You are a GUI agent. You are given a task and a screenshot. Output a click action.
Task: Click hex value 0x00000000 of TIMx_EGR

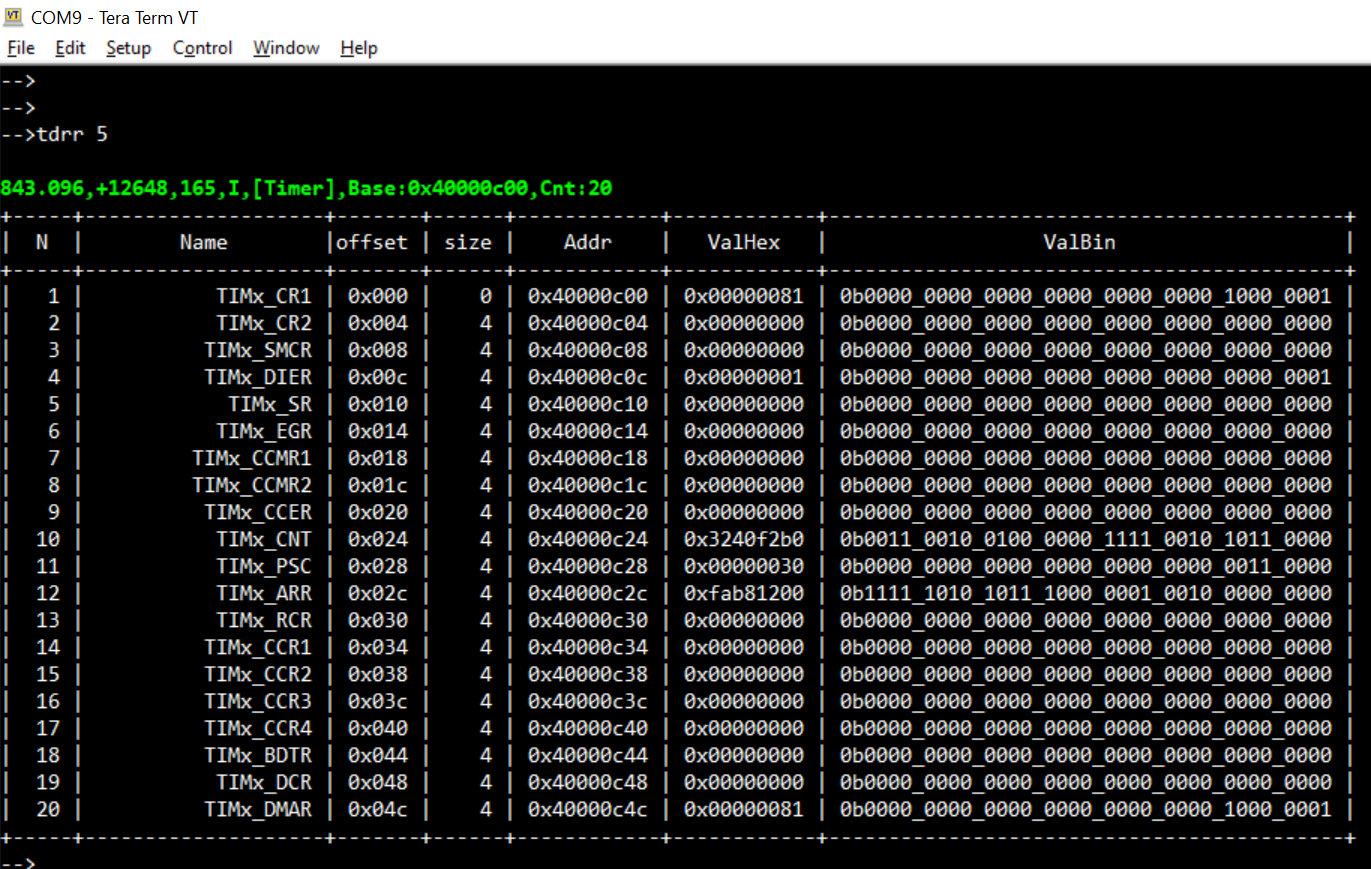tap(744, 431)
